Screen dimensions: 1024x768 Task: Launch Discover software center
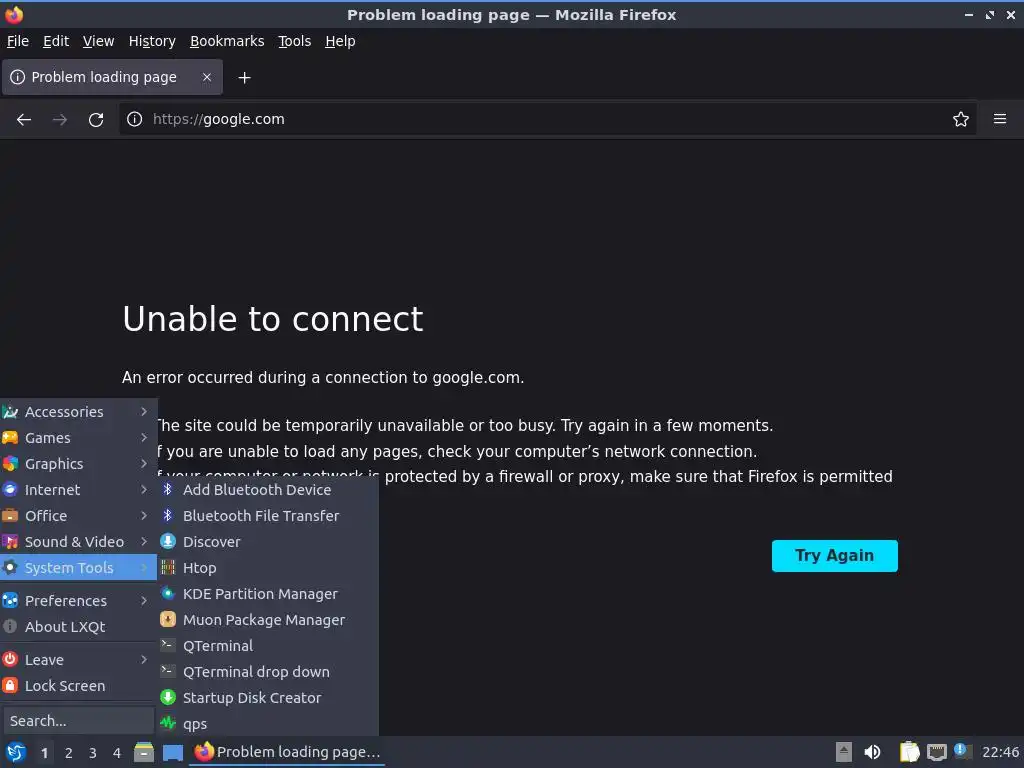[268, 542]
